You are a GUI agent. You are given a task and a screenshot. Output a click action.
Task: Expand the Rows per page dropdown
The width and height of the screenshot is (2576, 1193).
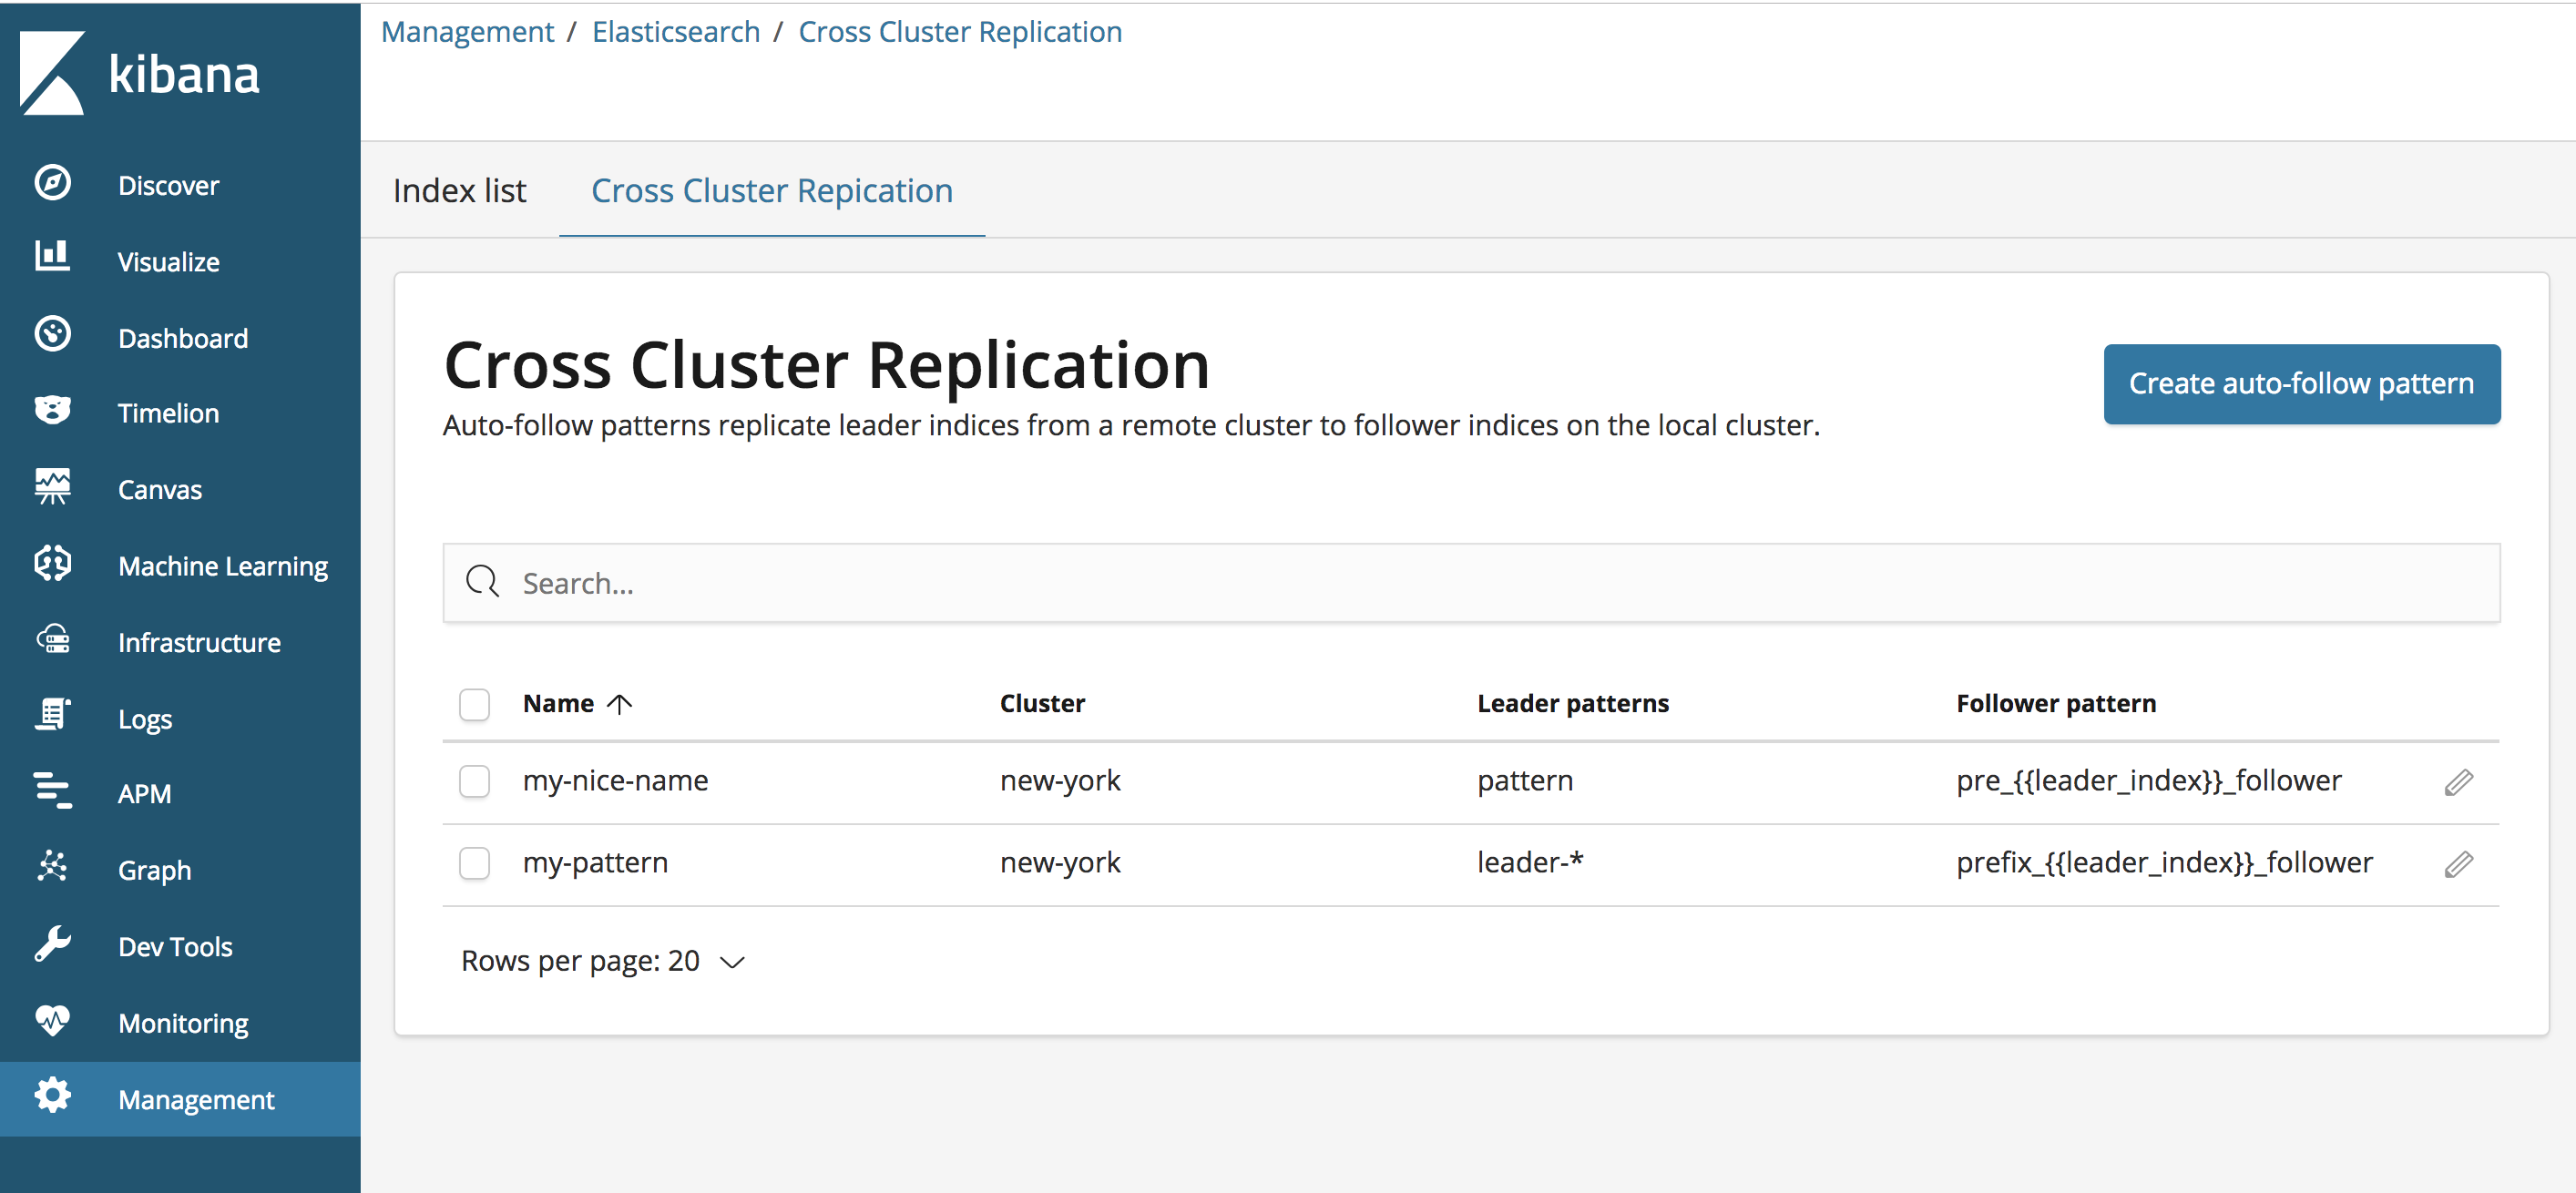(x=603, y=961)
